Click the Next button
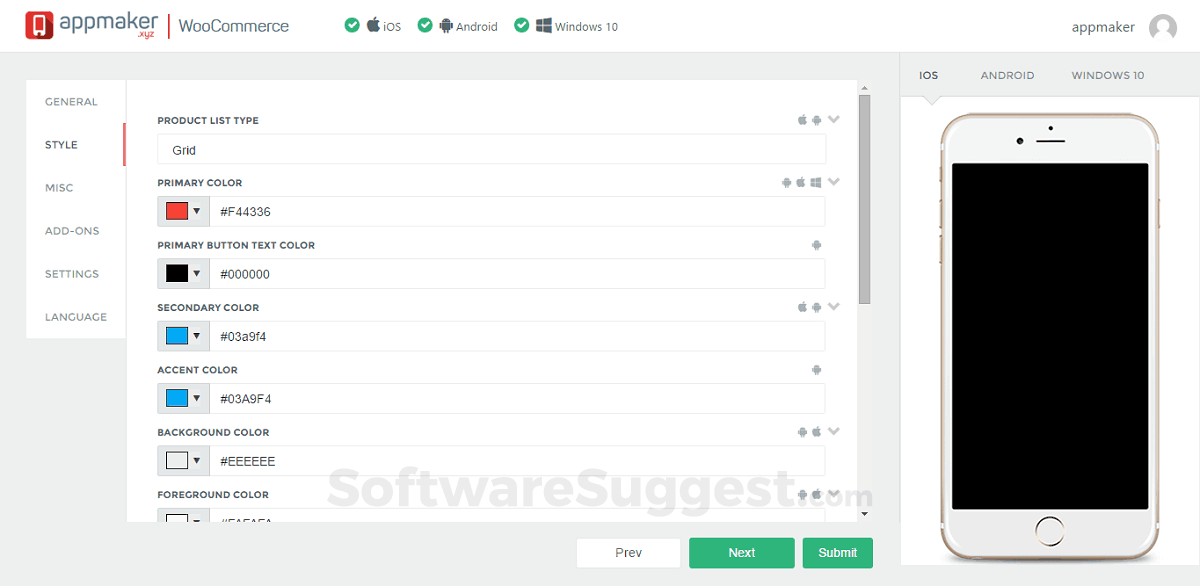This screenshot has height=586, width=1200. click(x=741, y=552)
